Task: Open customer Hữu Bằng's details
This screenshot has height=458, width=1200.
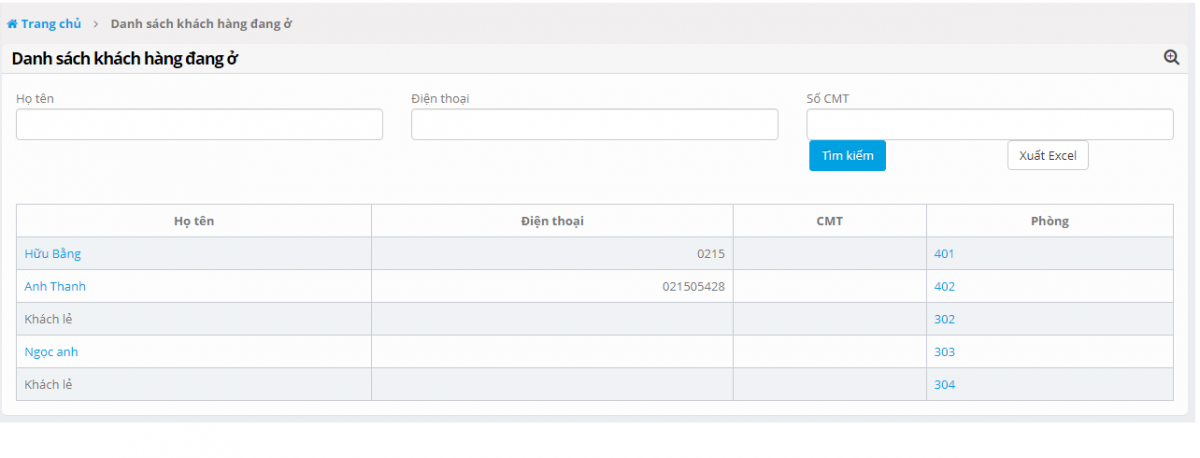Action: tap(52, 254)
